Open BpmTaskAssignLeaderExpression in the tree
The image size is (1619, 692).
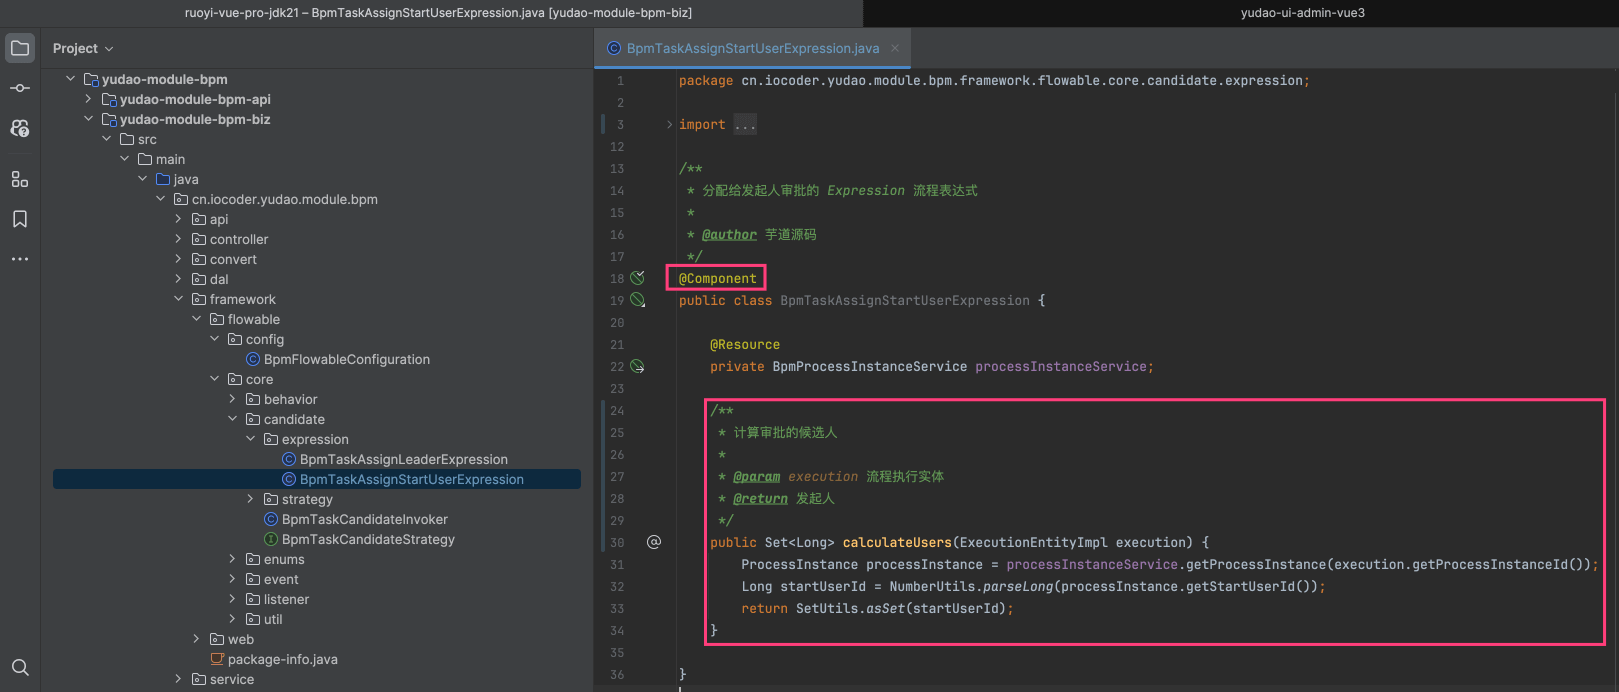[403, 459]
